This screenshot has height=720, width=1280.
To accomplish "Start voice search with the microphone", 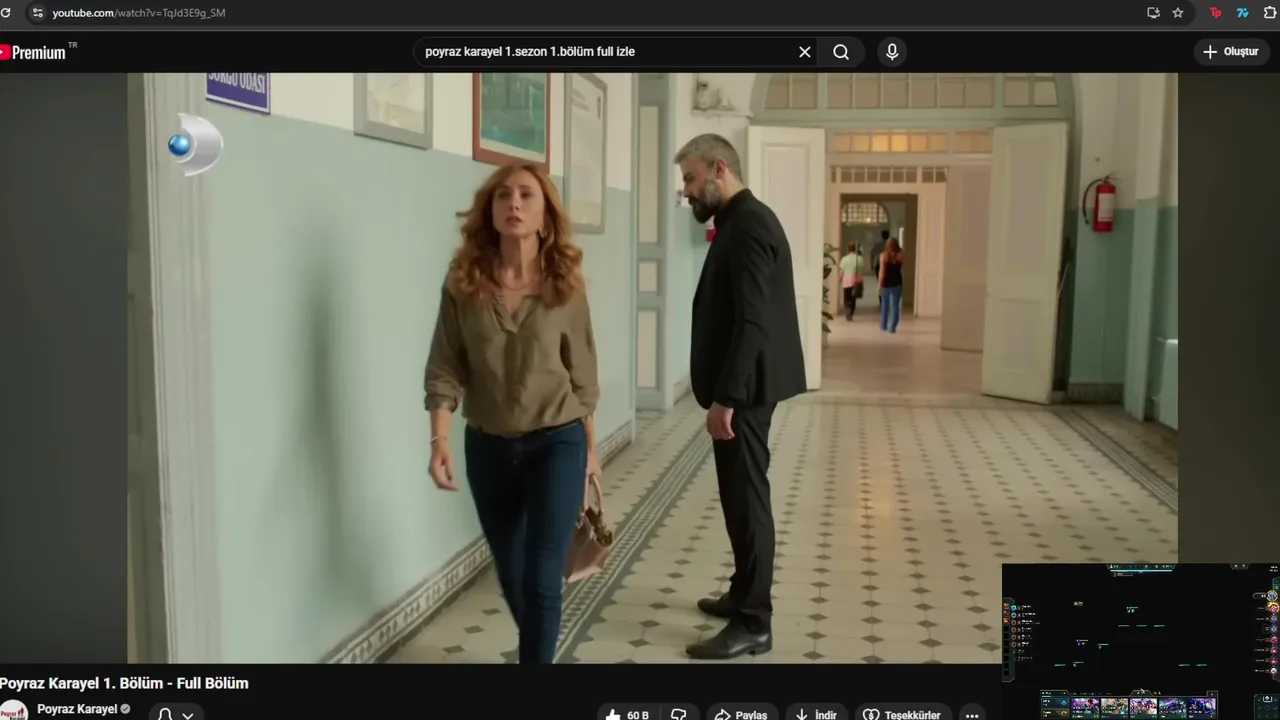I will (892, 52).
